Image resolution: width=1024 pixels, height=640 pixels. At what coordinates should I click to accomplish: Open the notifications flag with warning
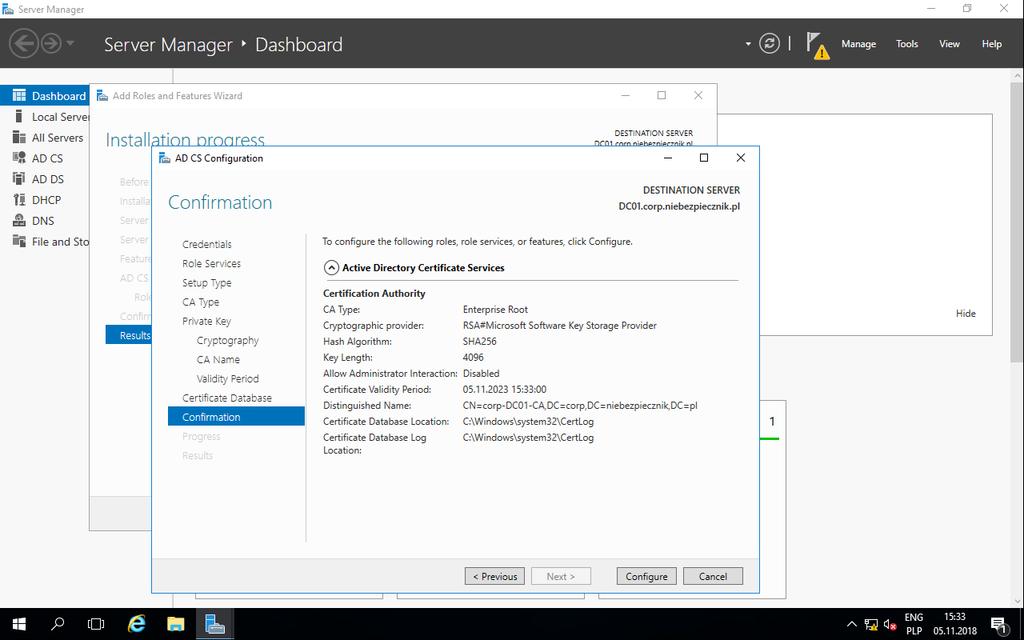(817, 45)
